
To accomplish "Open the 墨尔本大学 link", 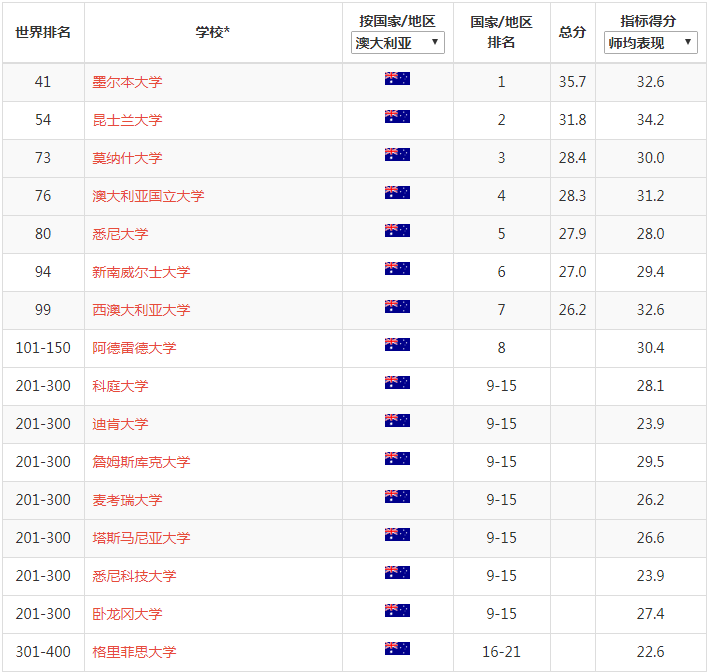I will click(x=127, y=82).
